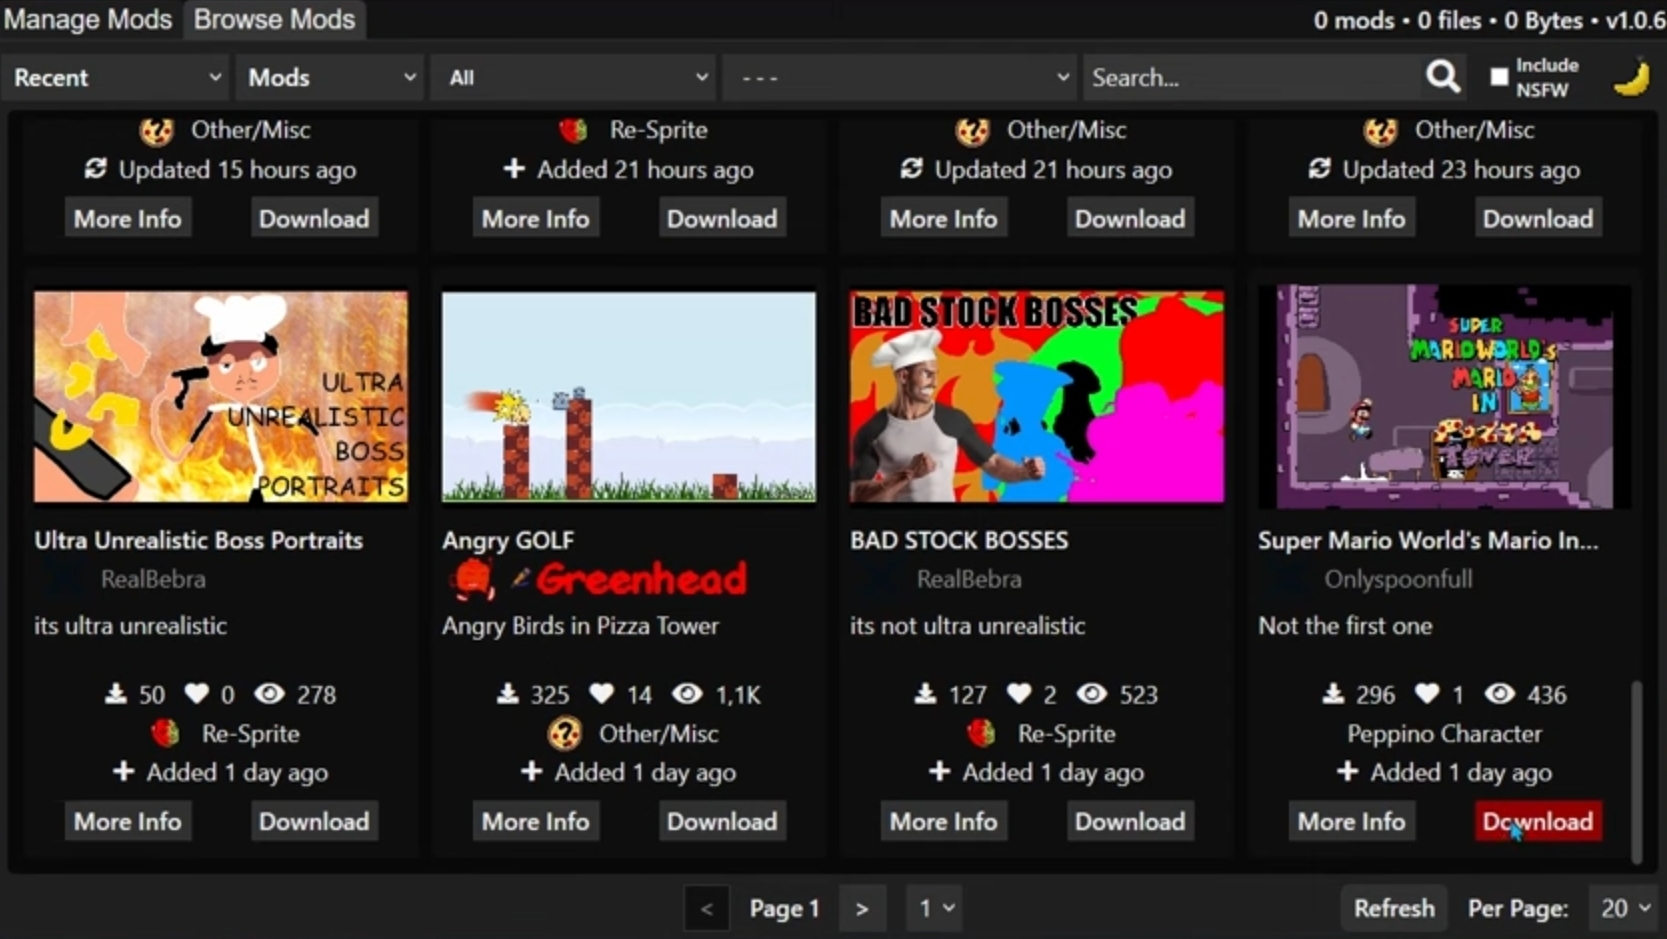Download the BAD STOCK BOSSES mod
The height and width of the screenshot is (939, 1667).
click(1130, 821)
